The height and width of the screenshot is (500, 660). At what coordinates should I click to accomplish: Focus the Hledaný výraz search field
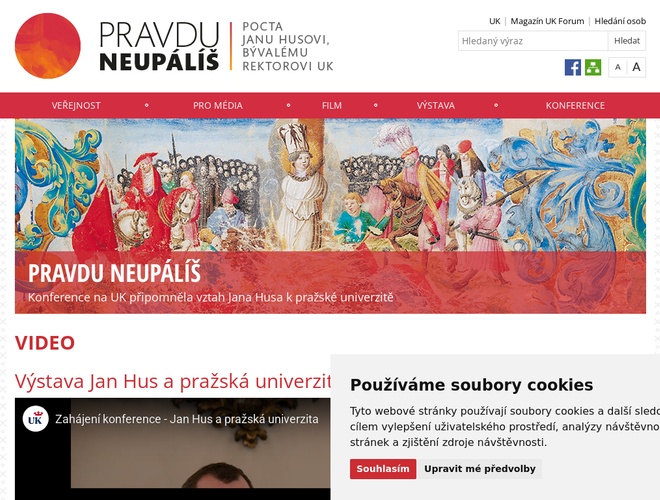pyautogui.click(x=533, y=41)
